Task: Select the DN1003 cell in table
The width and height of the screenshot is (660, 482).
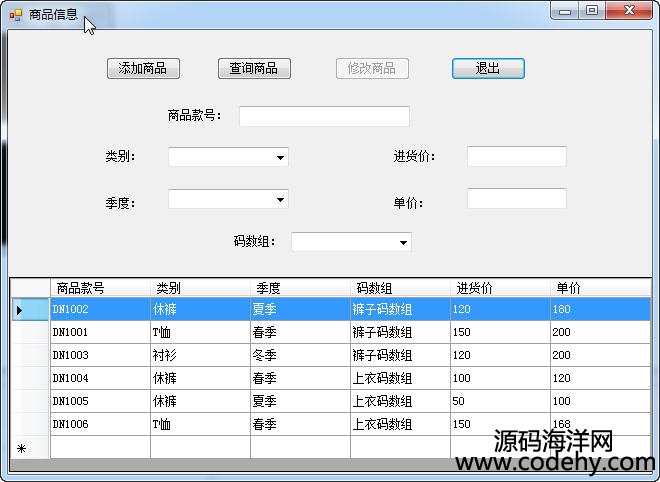Action: point(100,355)
